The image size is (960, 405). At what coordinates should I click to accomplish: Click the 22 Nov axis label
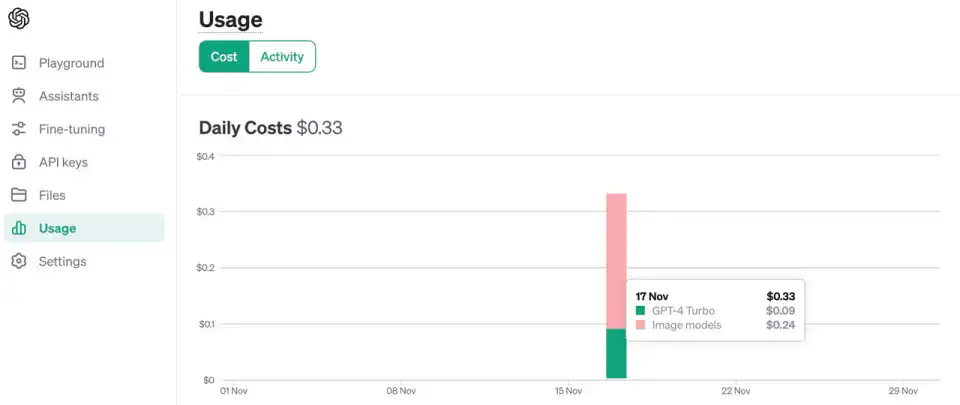(x=735, y=391)
